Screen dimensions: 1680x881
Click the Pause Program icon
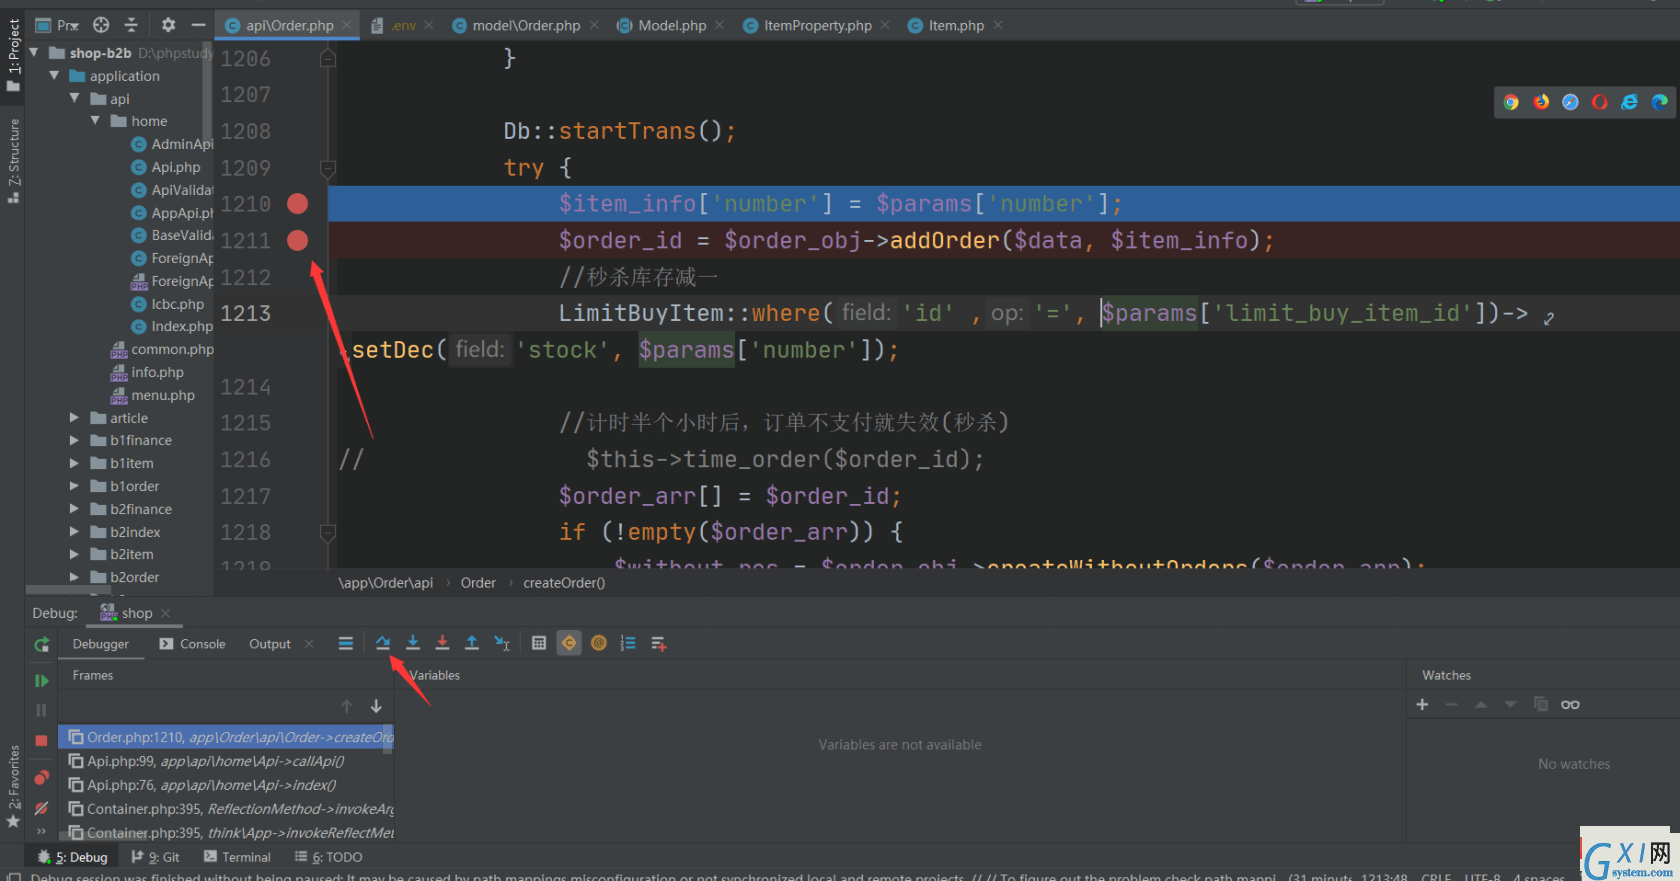pyautogui.click(x=41, y=710)
